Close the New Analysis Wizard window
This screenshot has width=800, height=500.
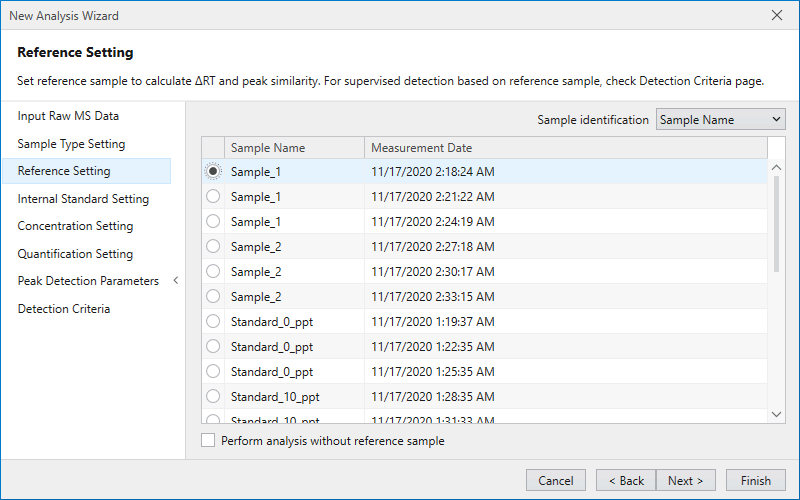pyautogui.click(x=777, y=15)
